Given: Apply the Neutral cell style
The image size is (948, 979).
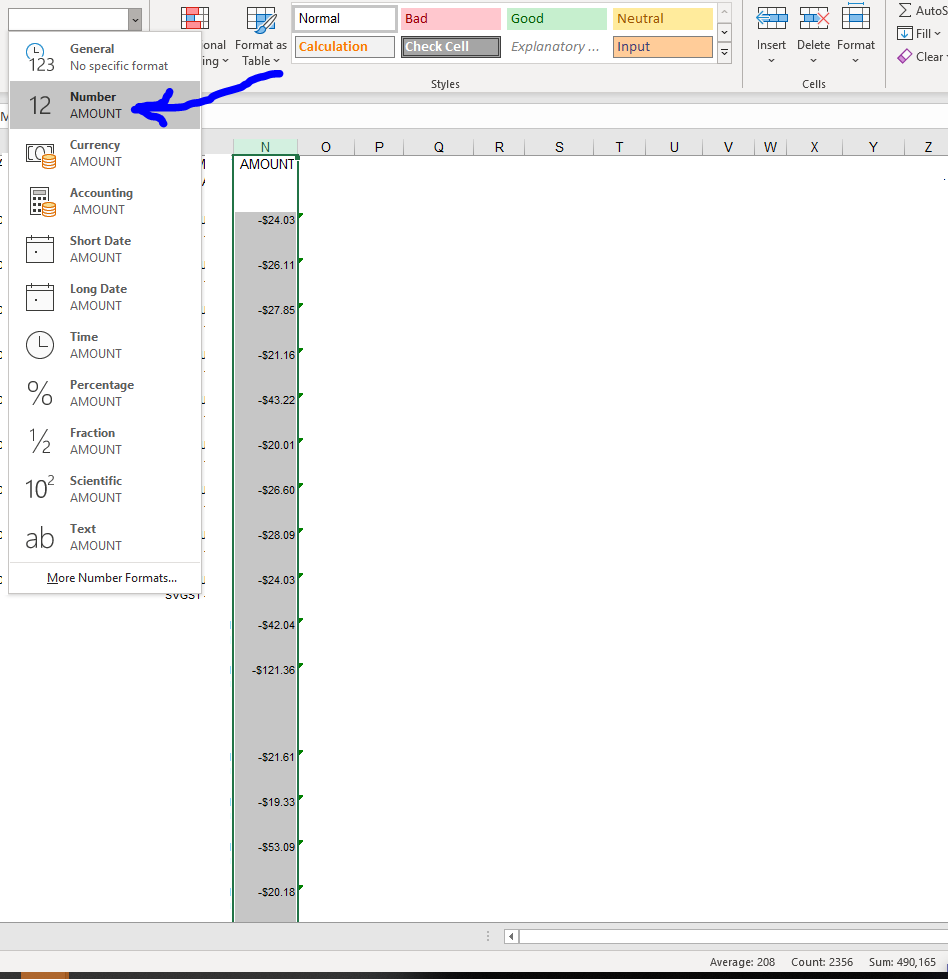Looking at the screenshot, I should click(x=662, y=17).
